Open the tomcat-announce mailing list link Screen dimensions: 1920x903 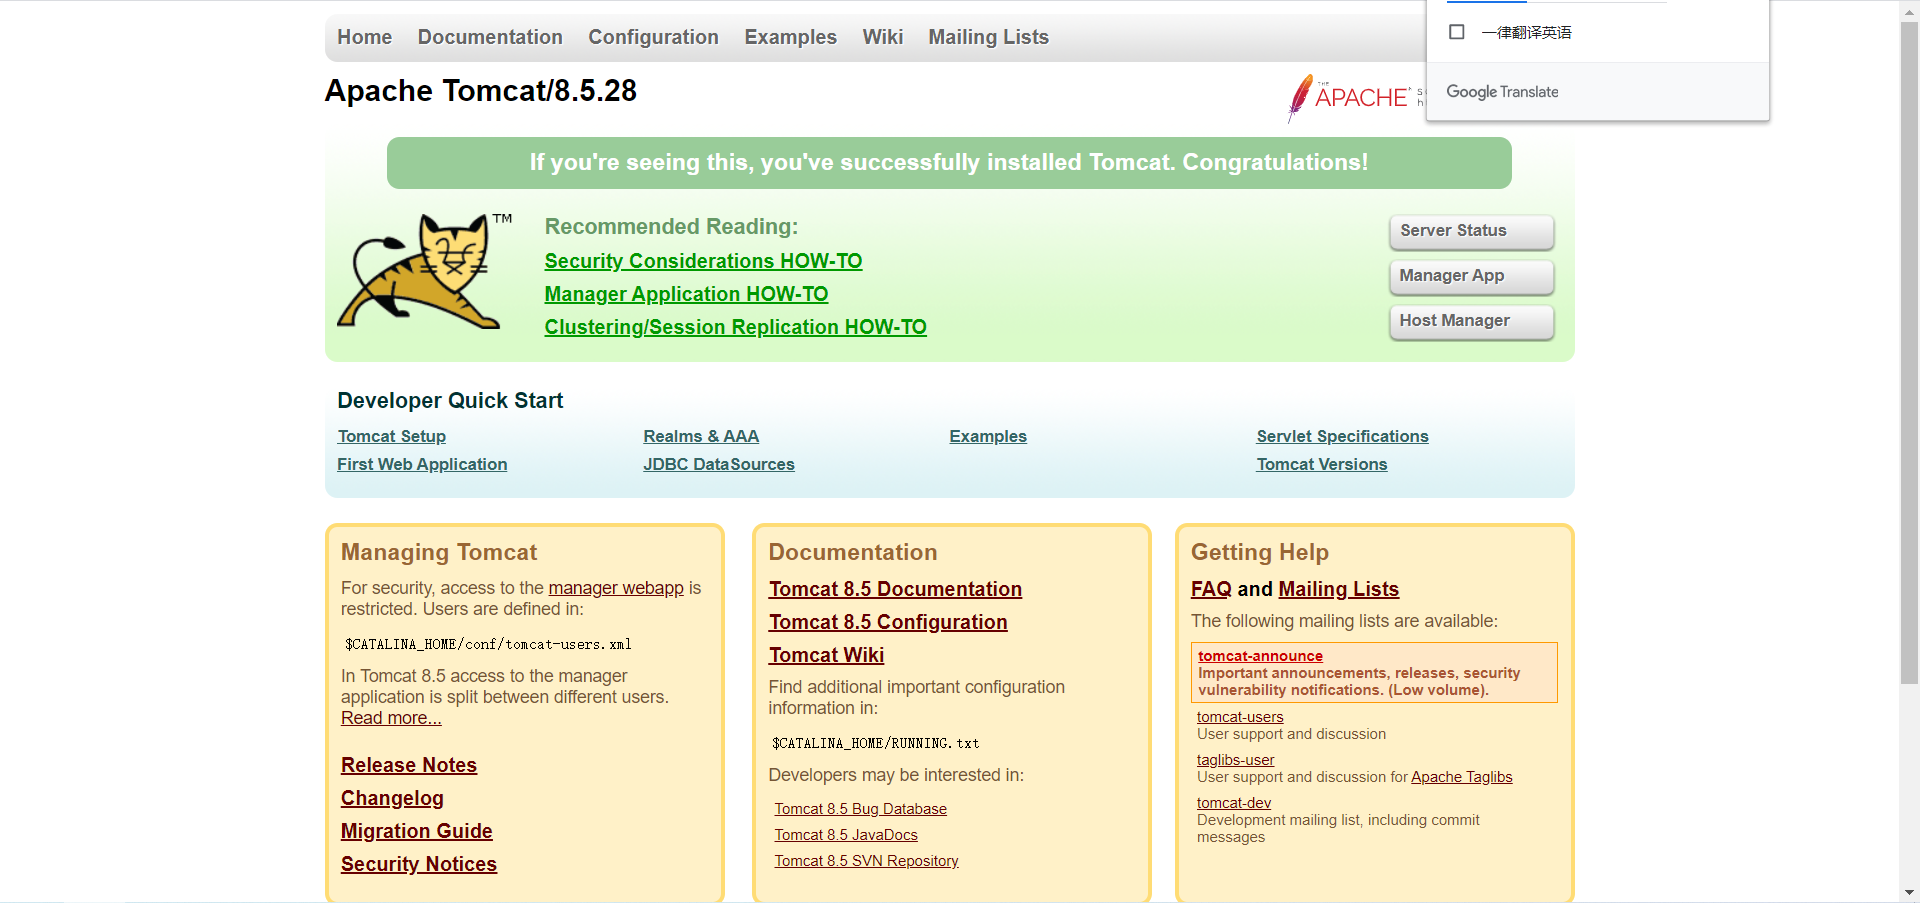pos(1260,656)
